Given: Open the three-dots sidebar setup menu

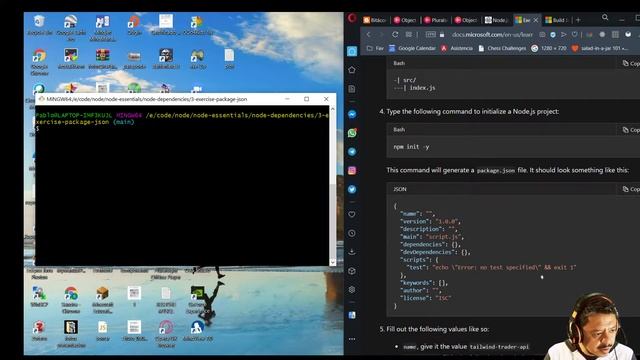Looking at the screenshot, I should pyautogui.click(x=352, y=339).
